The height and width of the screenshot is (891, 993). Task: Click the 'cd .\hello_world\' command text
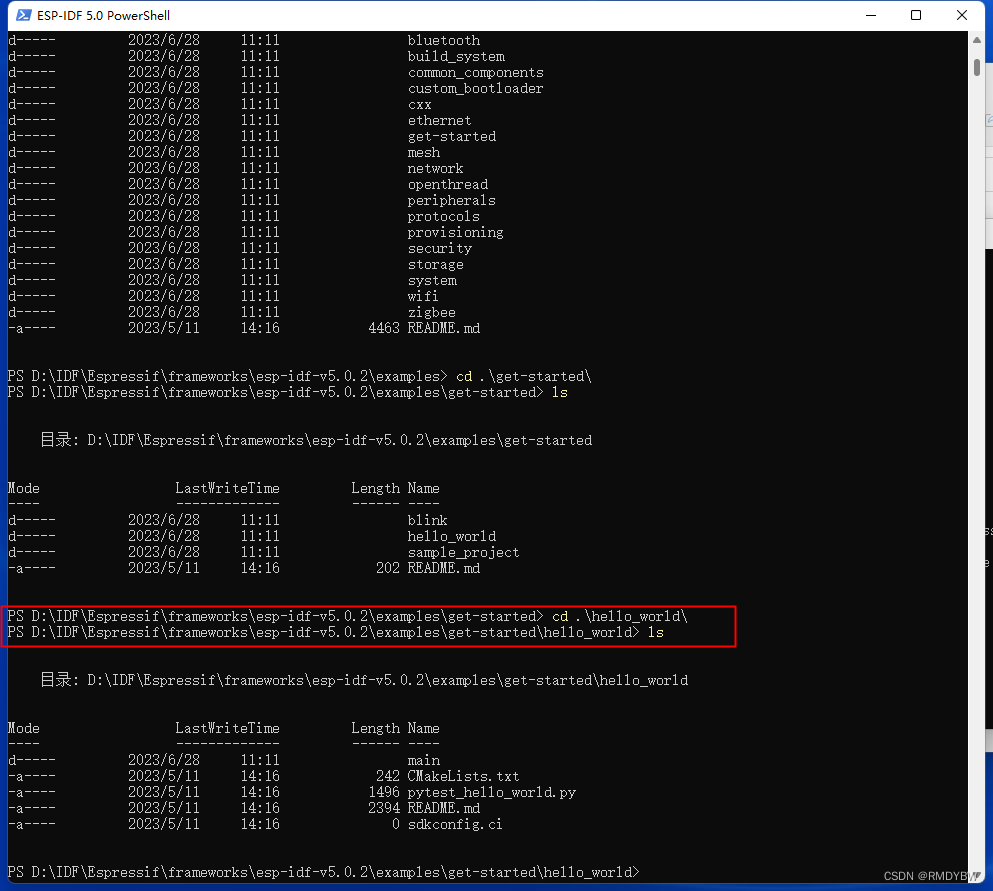click(620, 616)
